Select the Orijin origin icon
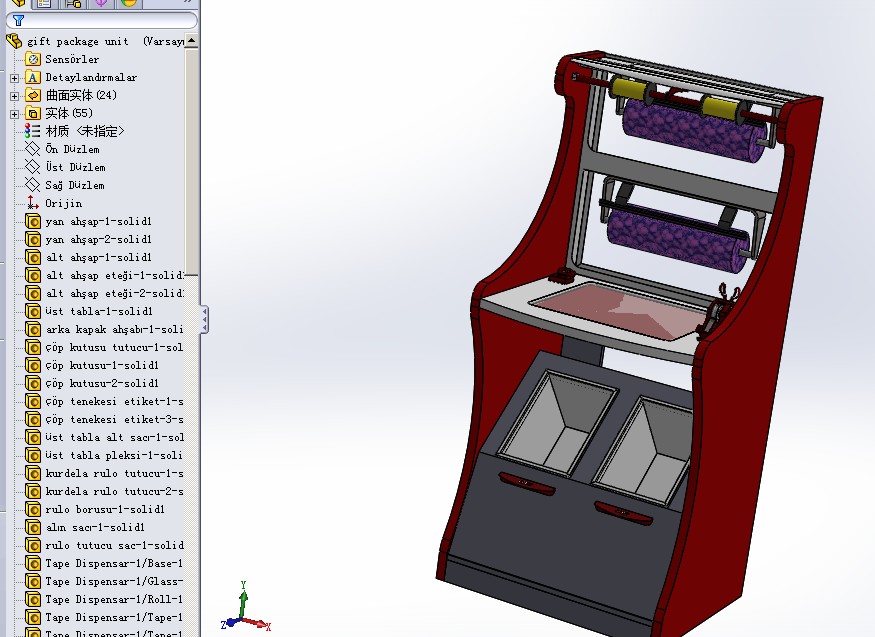This screenshot has width=875, height=637. coord(33,203)
